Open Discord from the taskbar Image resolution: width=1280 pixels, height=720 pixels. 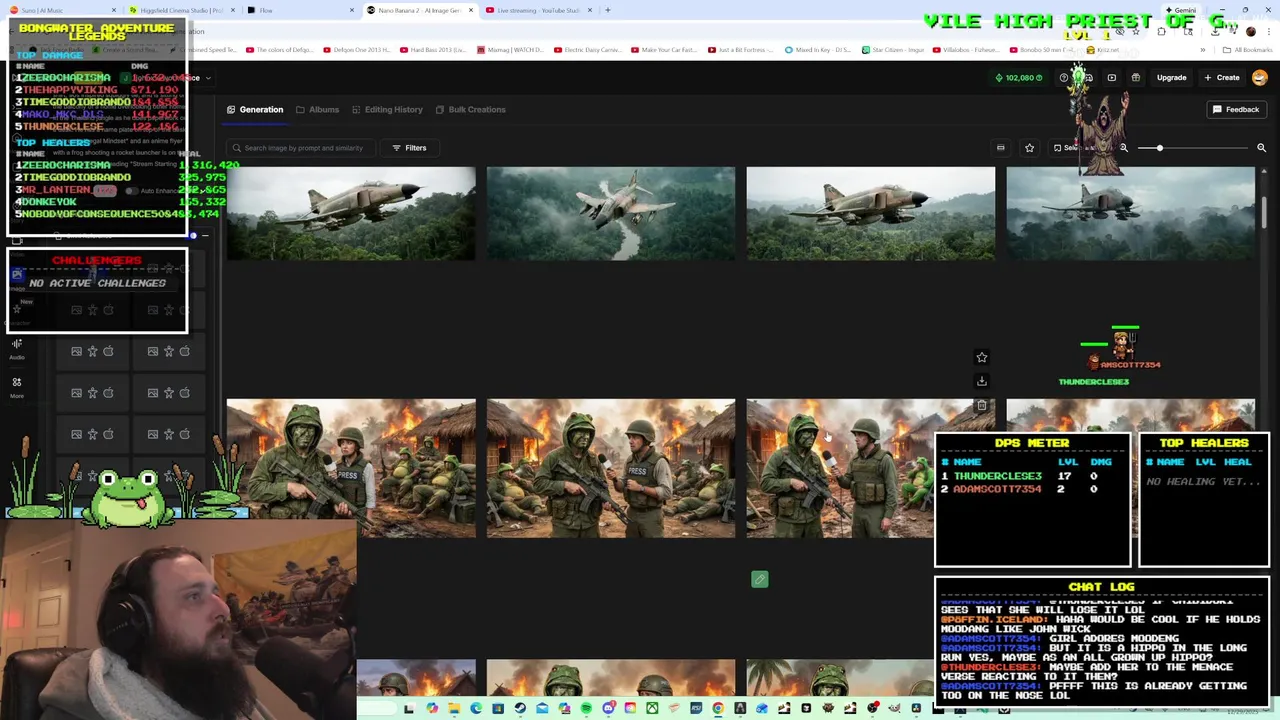click(x=608, y=708)
